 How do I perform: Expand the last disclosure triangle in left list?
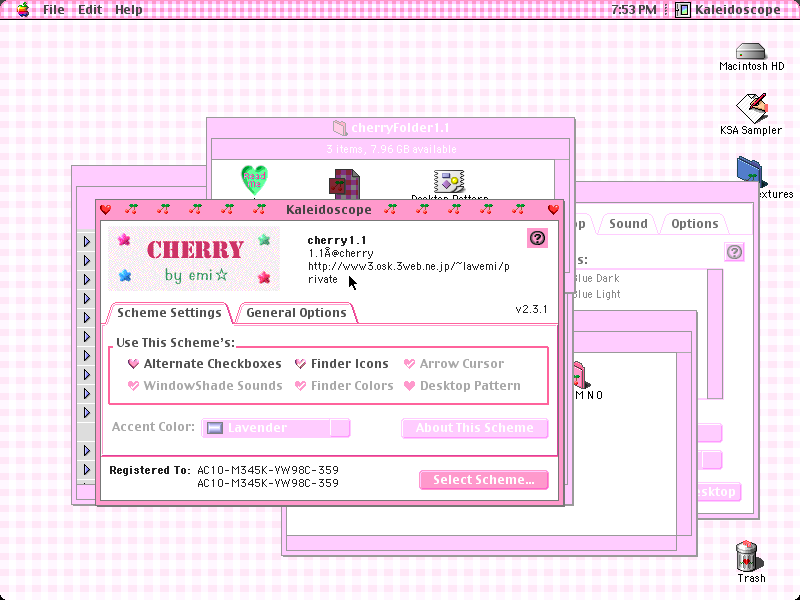click(87, 469)
